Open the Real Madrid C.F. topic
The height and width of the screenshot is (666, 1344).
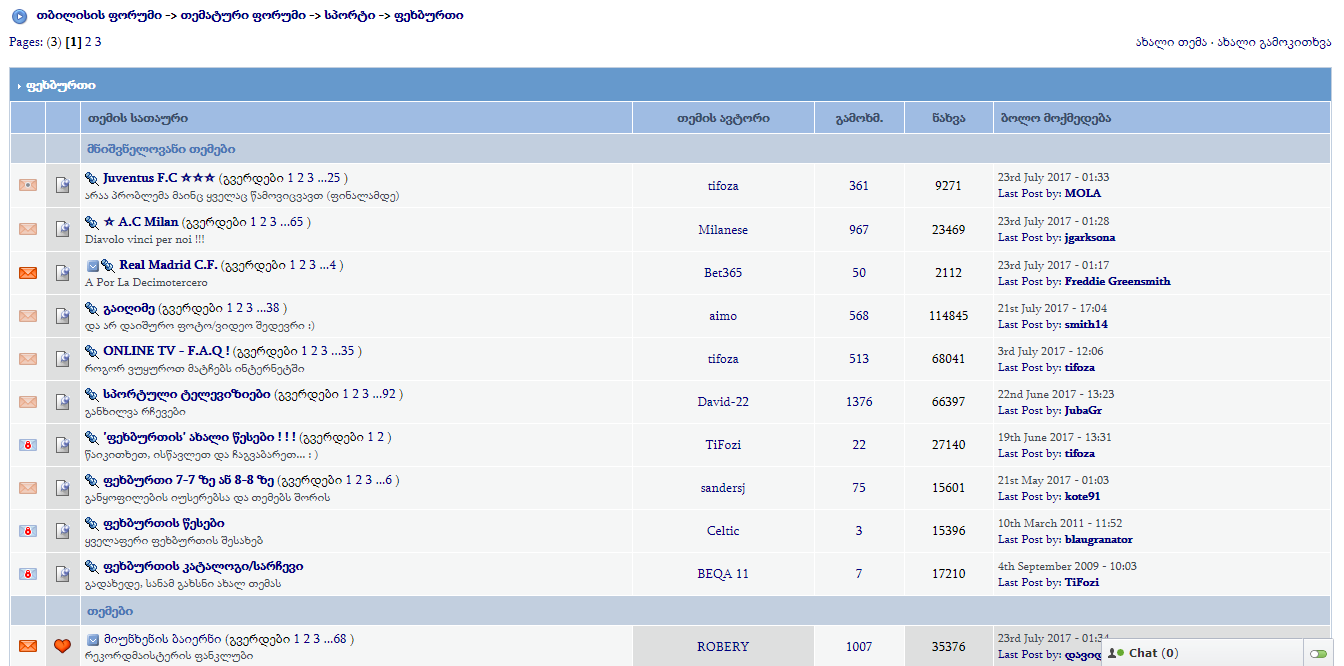pos(168,265)
